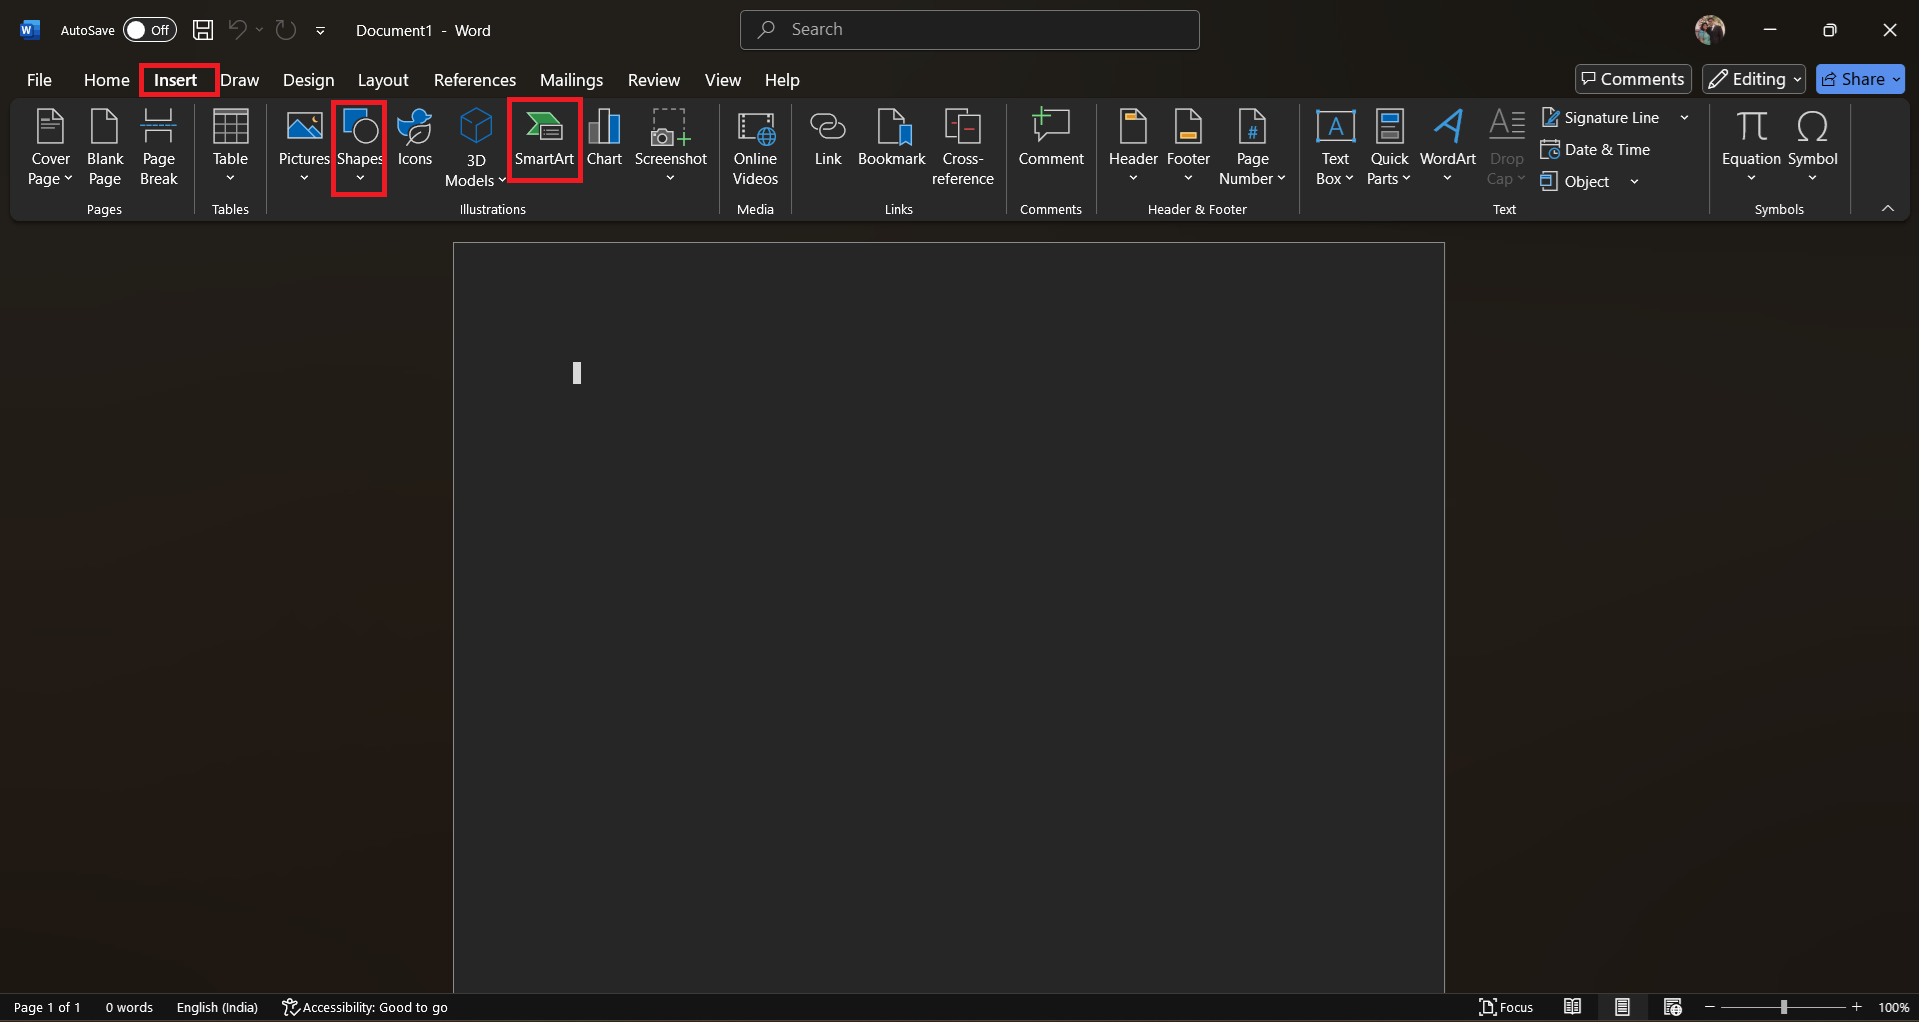Switch to the Home tab

point(107,80)
